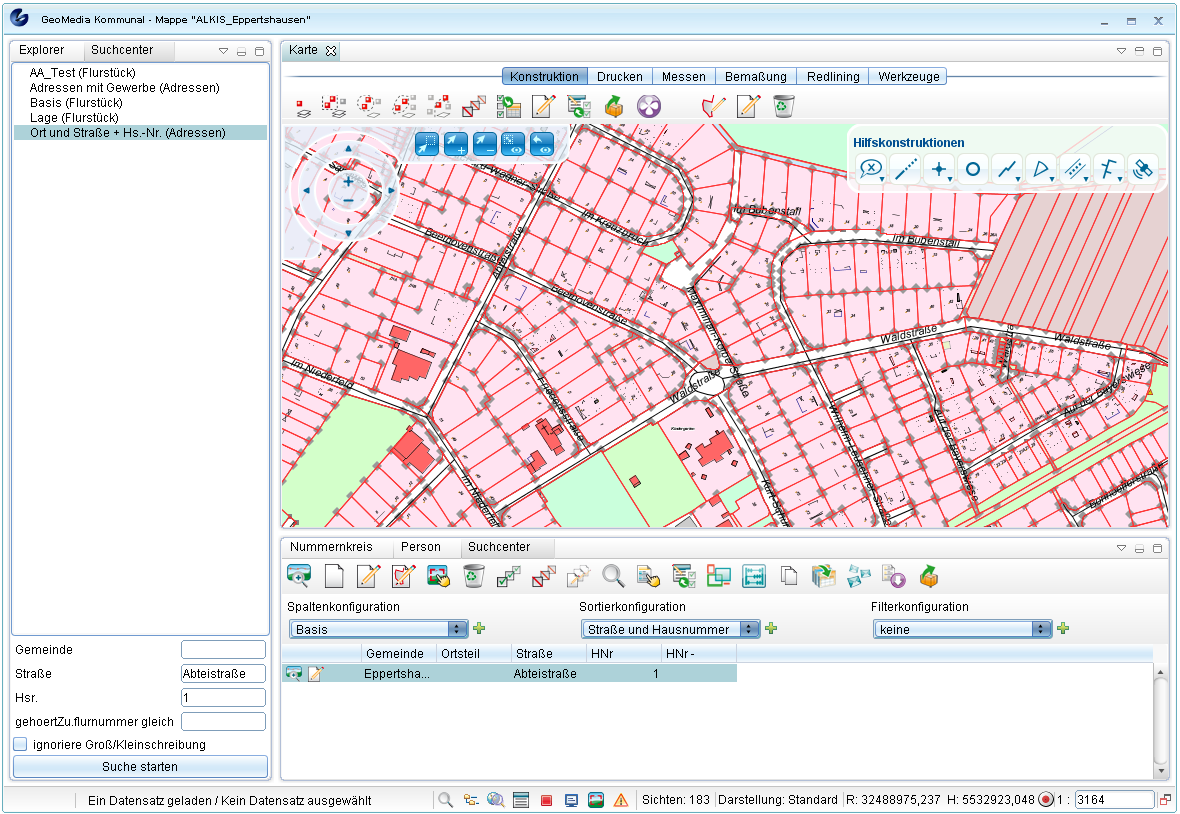Toggle the red record button beside scale
Image resolution: width=1180 pixels, height=814 pixels.
pyautogui.click(x=1046, y=800)
